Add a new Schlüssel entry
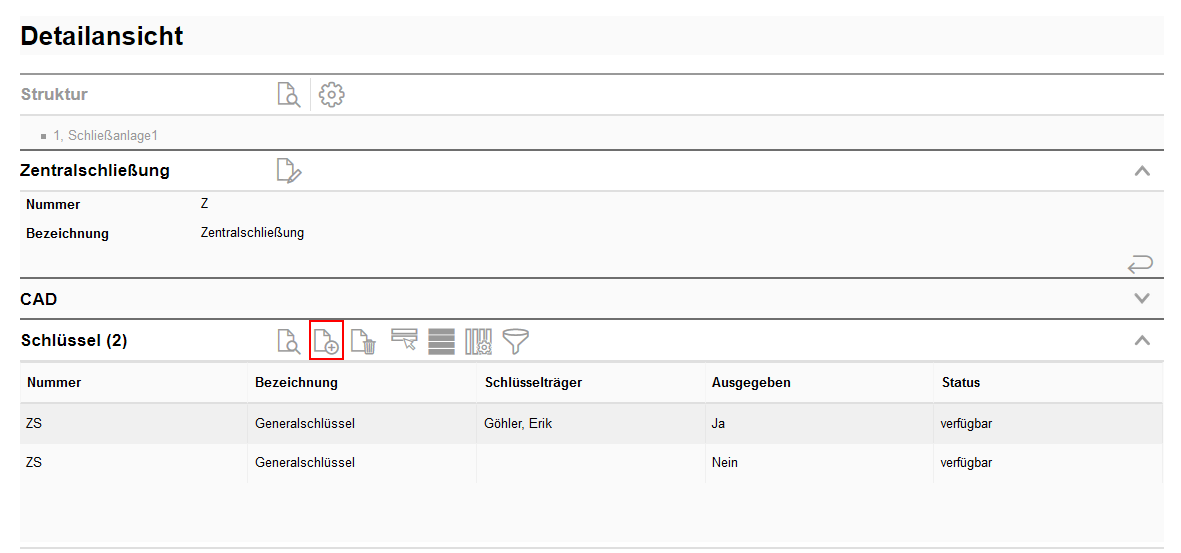 coord(327,341)
